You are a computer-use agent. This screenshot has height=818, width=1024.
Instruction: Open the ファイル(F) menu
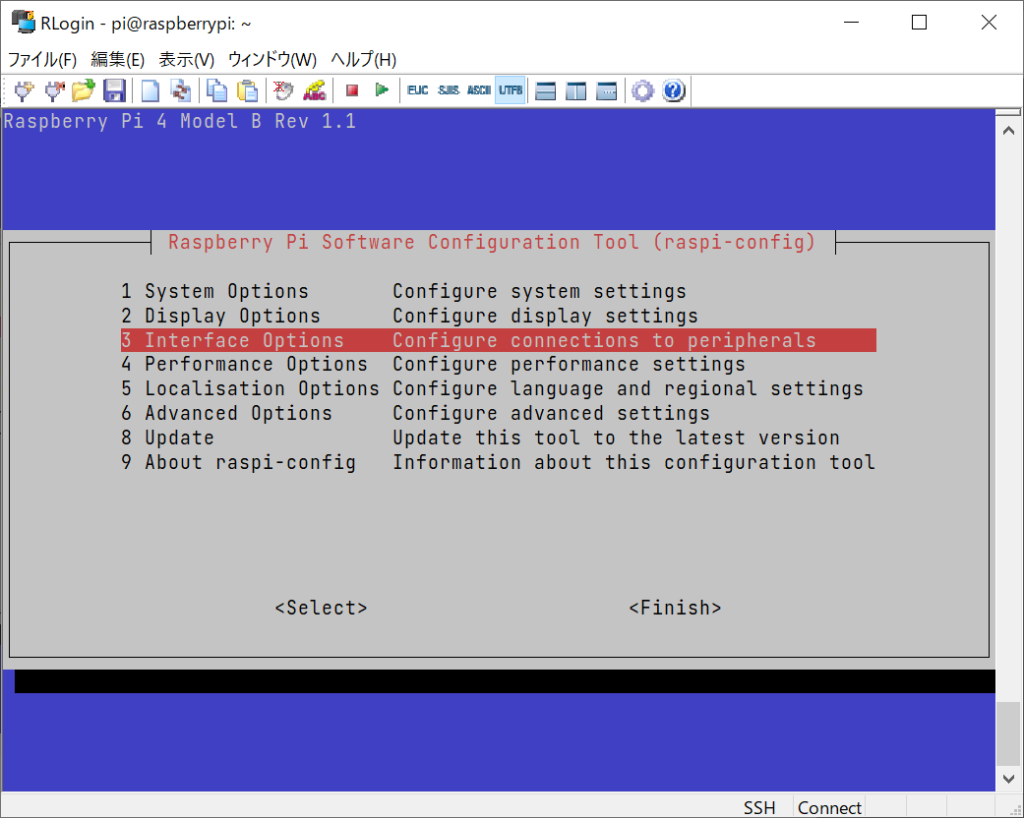[42, 59]
